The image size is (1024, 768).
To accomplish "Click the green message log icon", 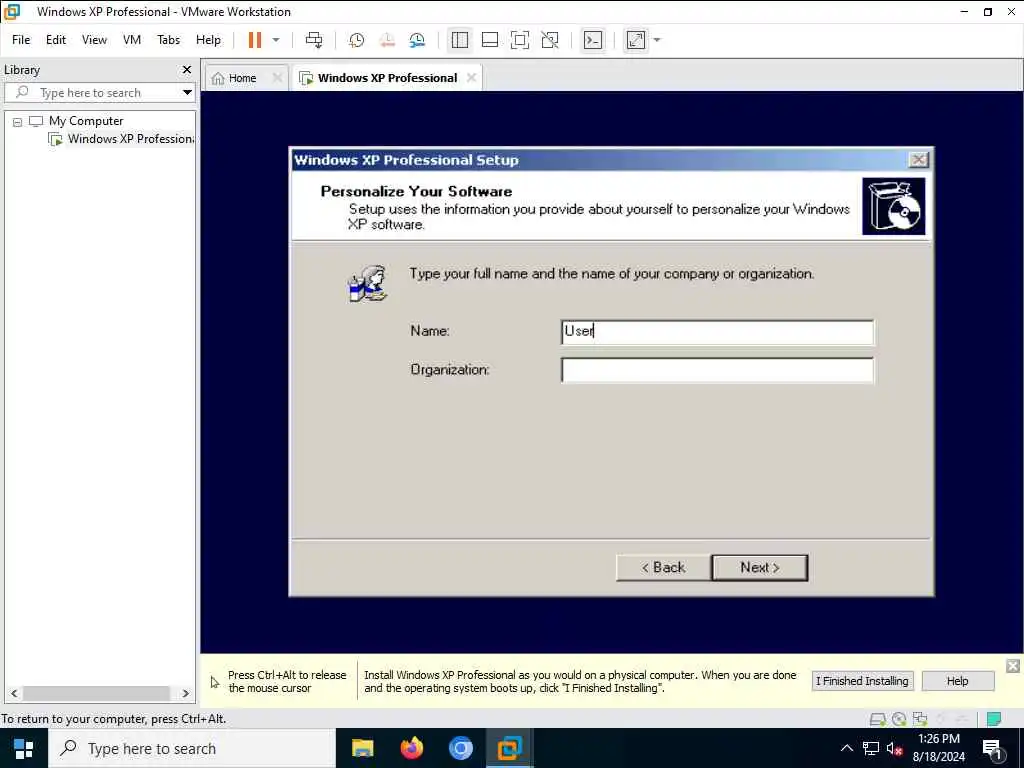I will click(994, 719).
